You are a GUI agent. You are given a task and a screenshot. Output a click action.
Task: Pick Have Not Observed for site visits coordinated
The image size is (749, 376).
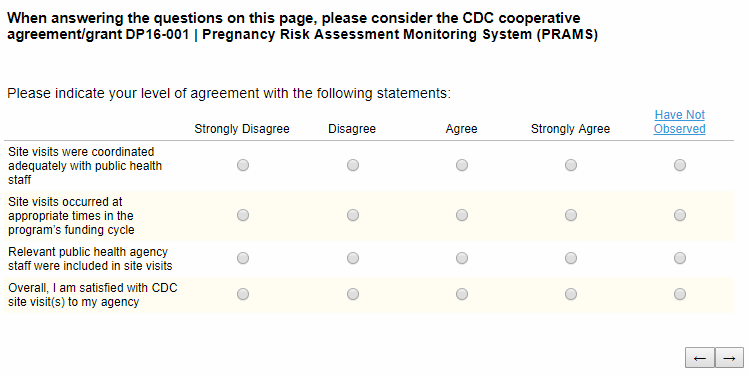pos(680,165)
